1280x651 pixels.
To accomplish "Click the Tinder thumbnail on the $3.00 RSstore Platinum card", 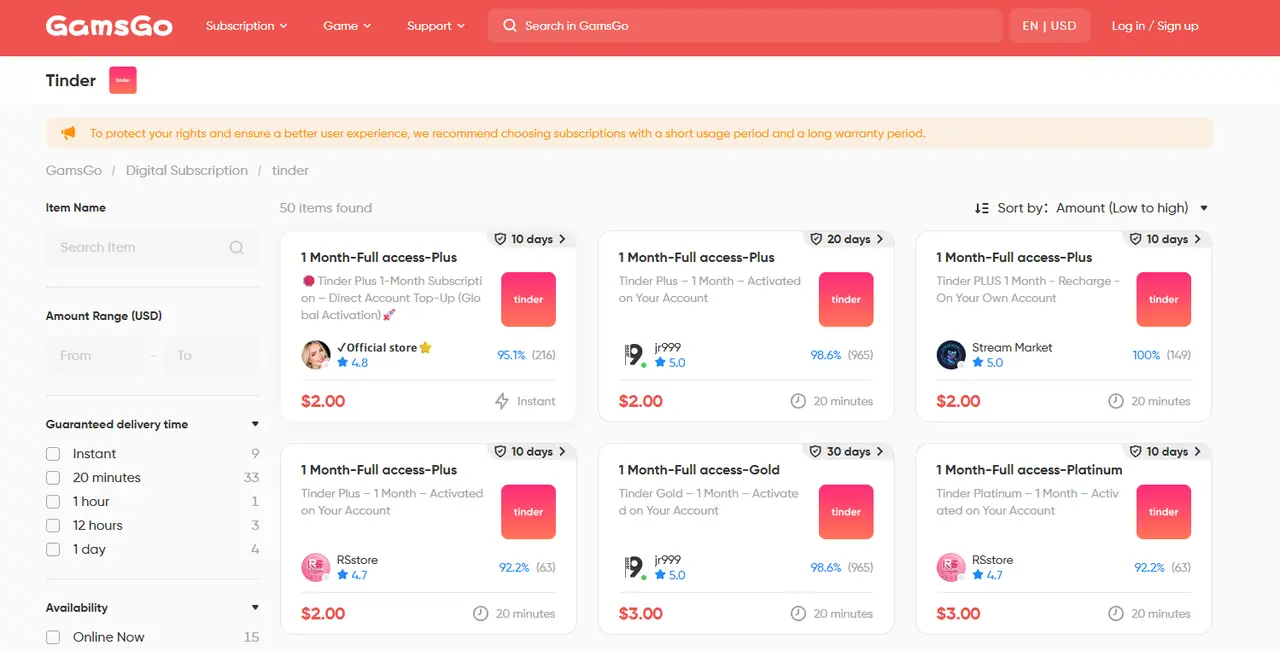I will coord(1163,511).
